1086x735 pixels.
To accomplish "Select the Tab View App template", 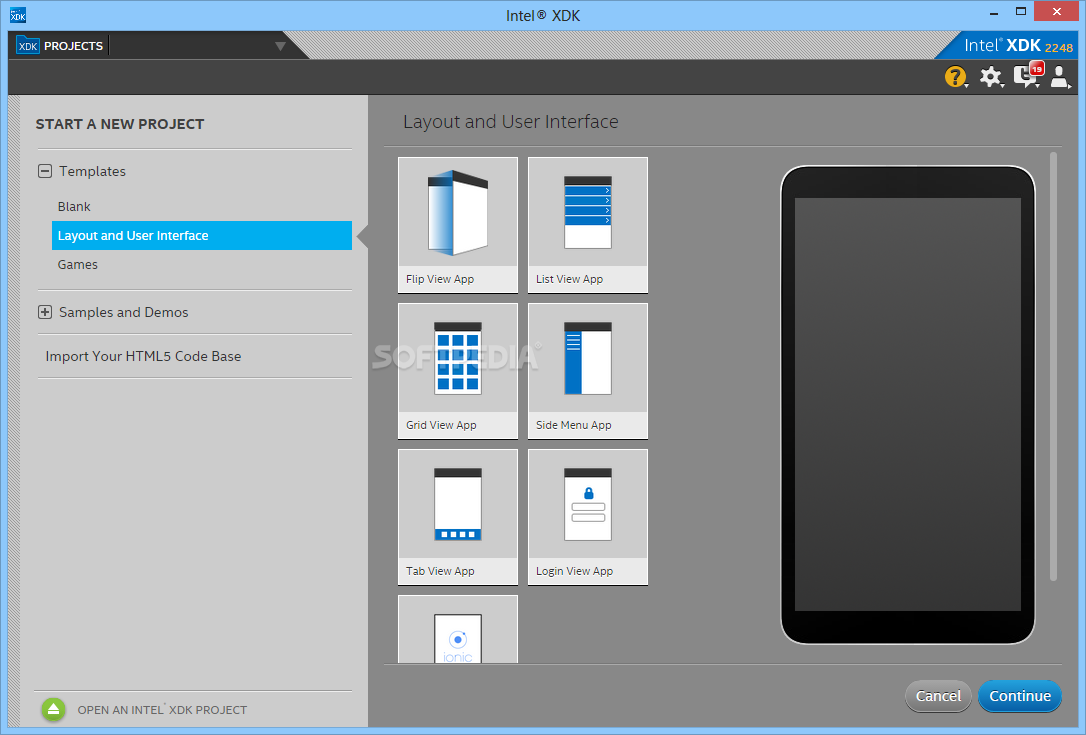I will click(x=458, y=517).
